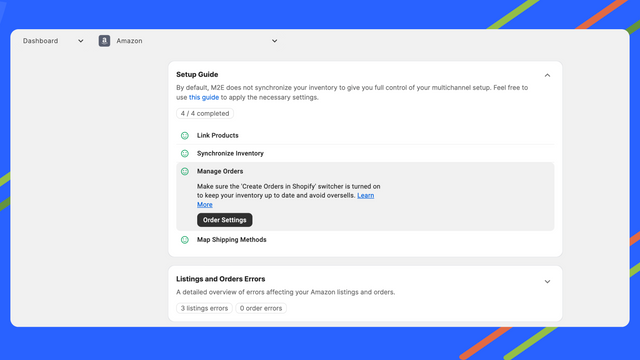Open the Order Settings button
This screenshot has height=360, width=640.
(224, 220)
